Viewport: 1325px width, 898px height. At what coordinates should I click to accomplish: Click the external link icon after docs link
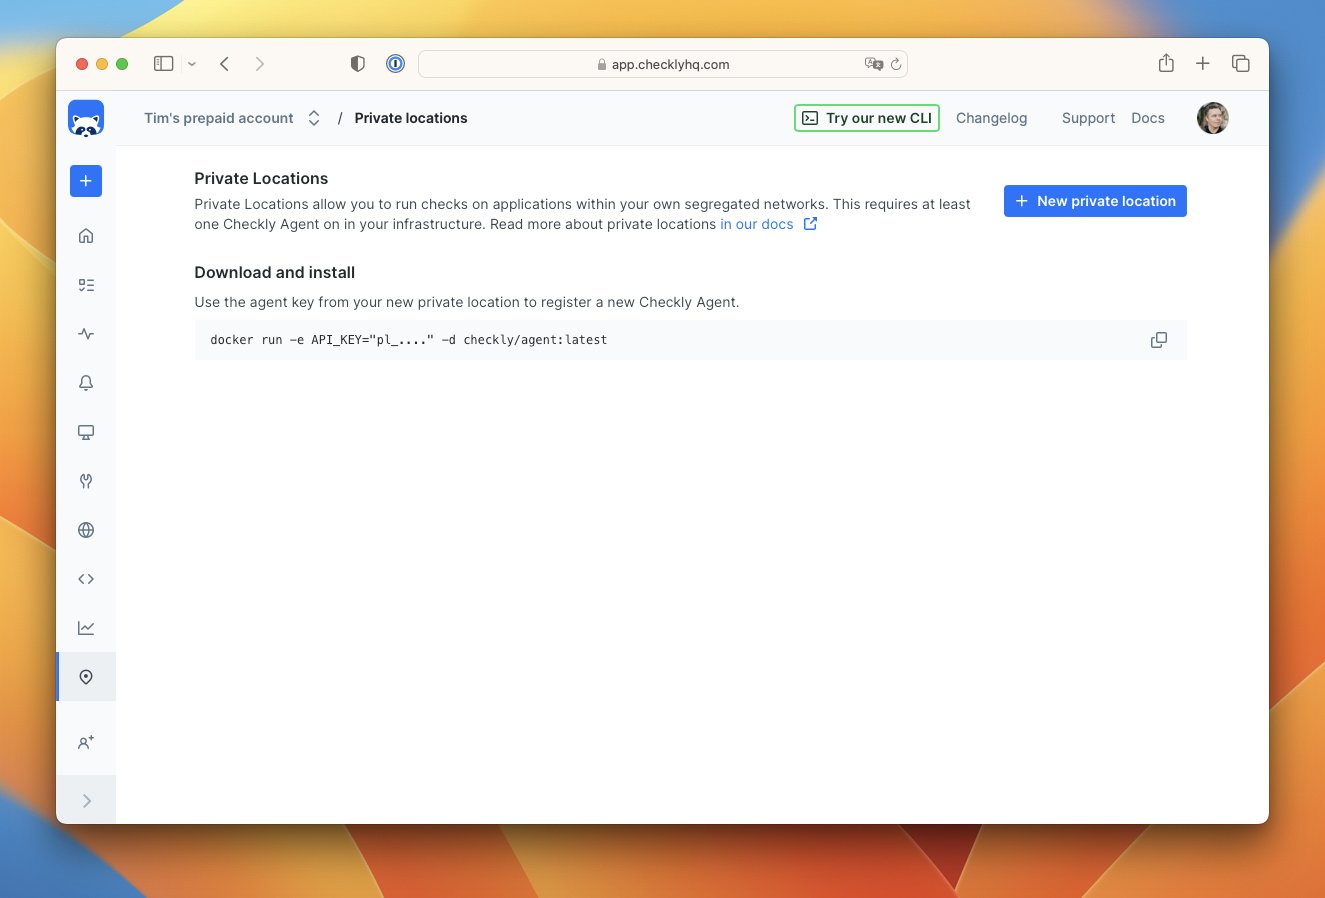click(x=811, y=224)
